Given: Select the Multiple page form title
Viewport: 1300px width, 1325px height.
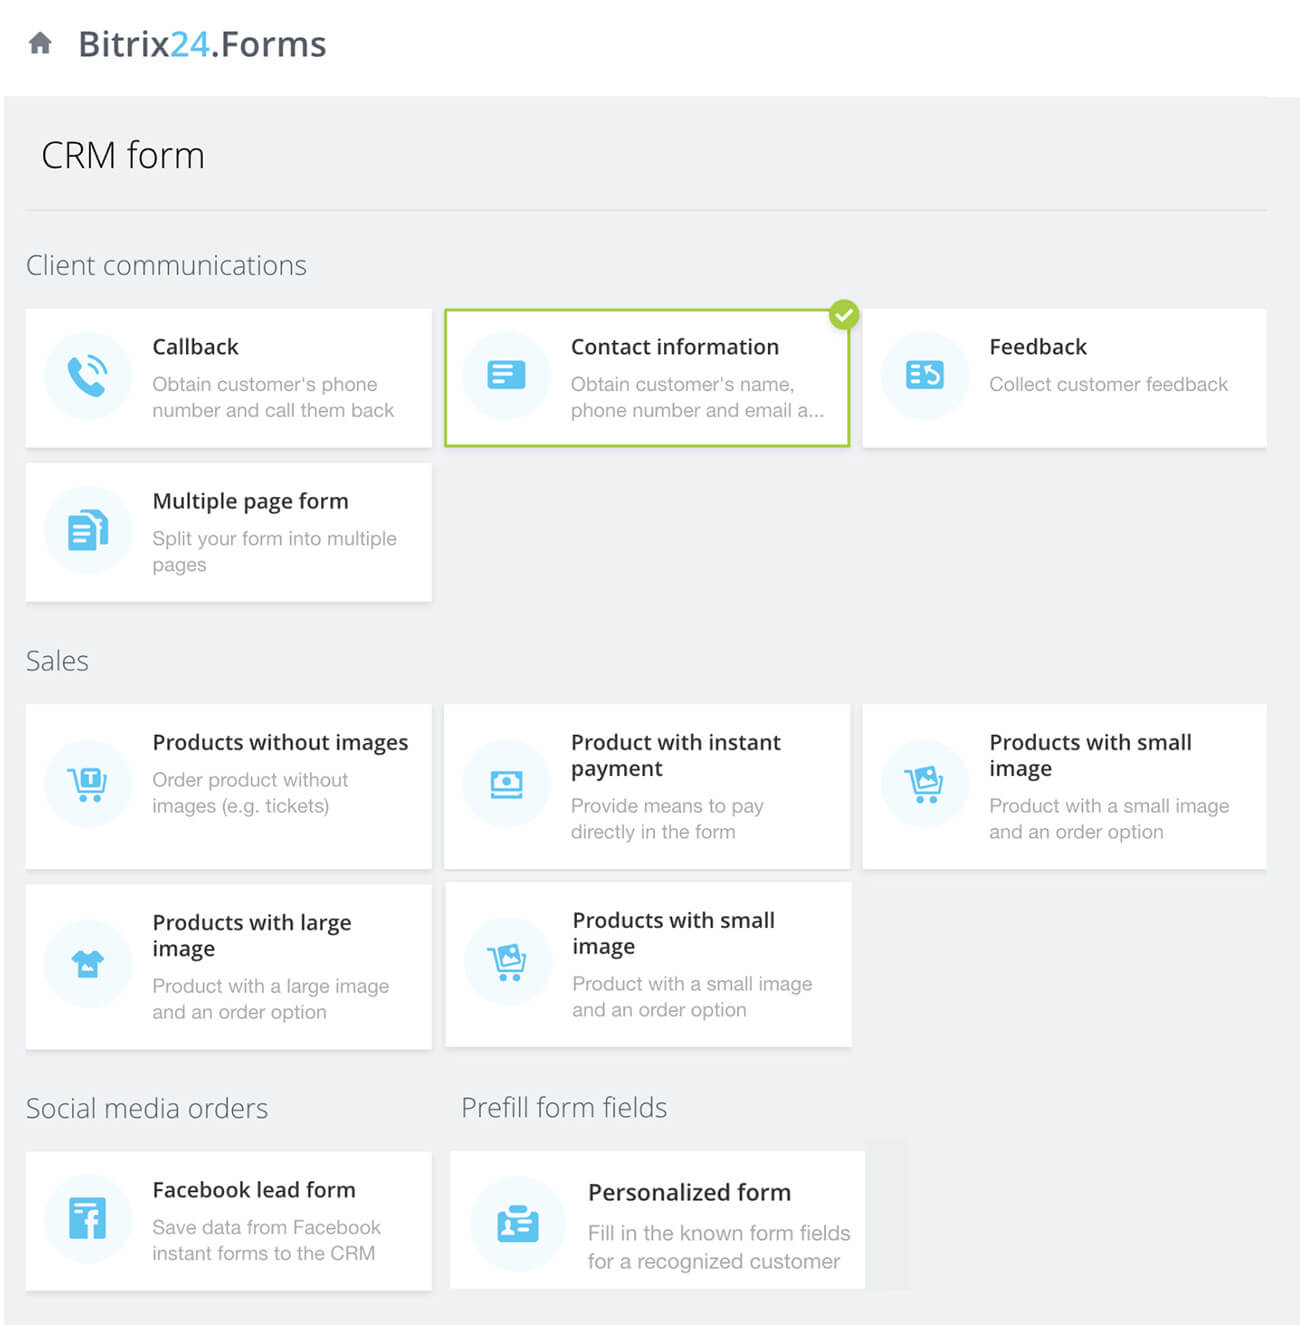Looking at the screenshot, I should tap(250, 501).
